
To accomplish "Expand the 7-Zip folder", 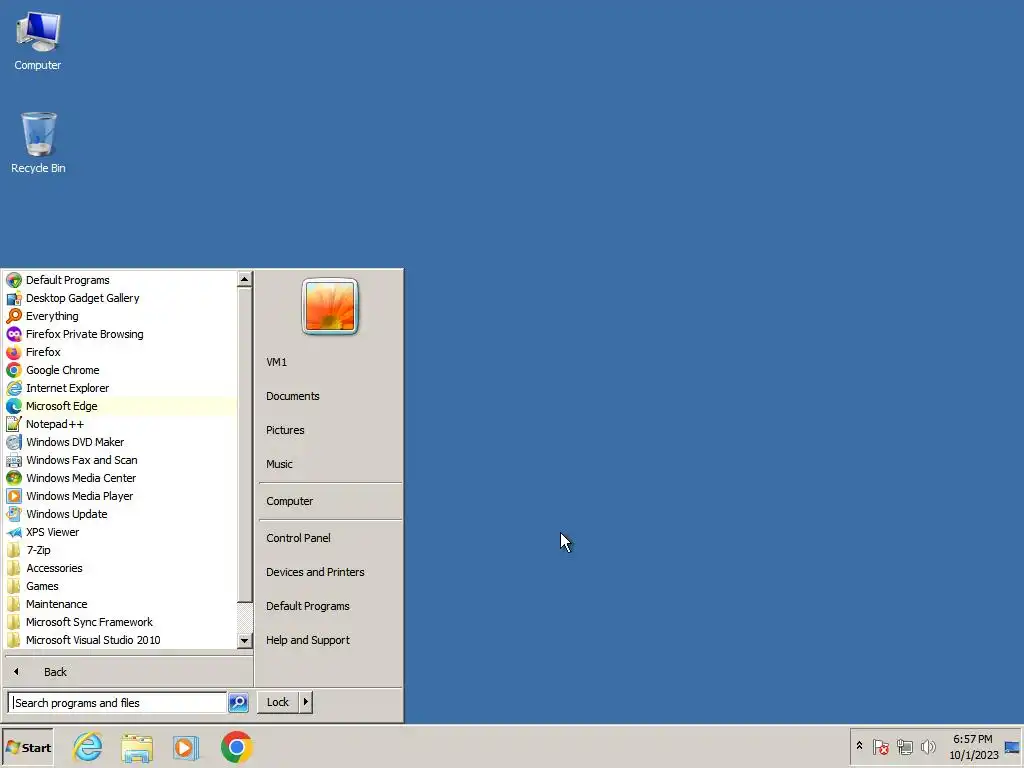I will (121, 551).
